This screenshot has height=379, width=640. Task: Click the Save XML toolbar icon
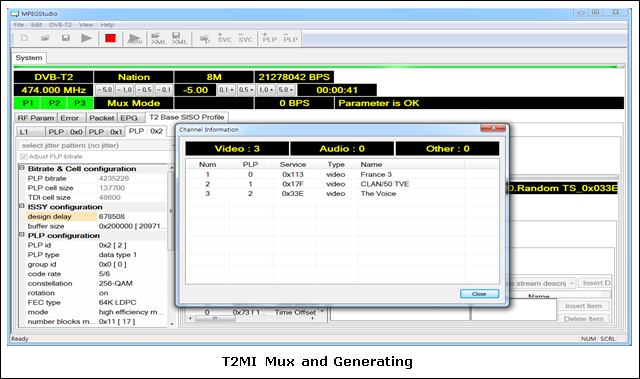click(x=179, y=38)
